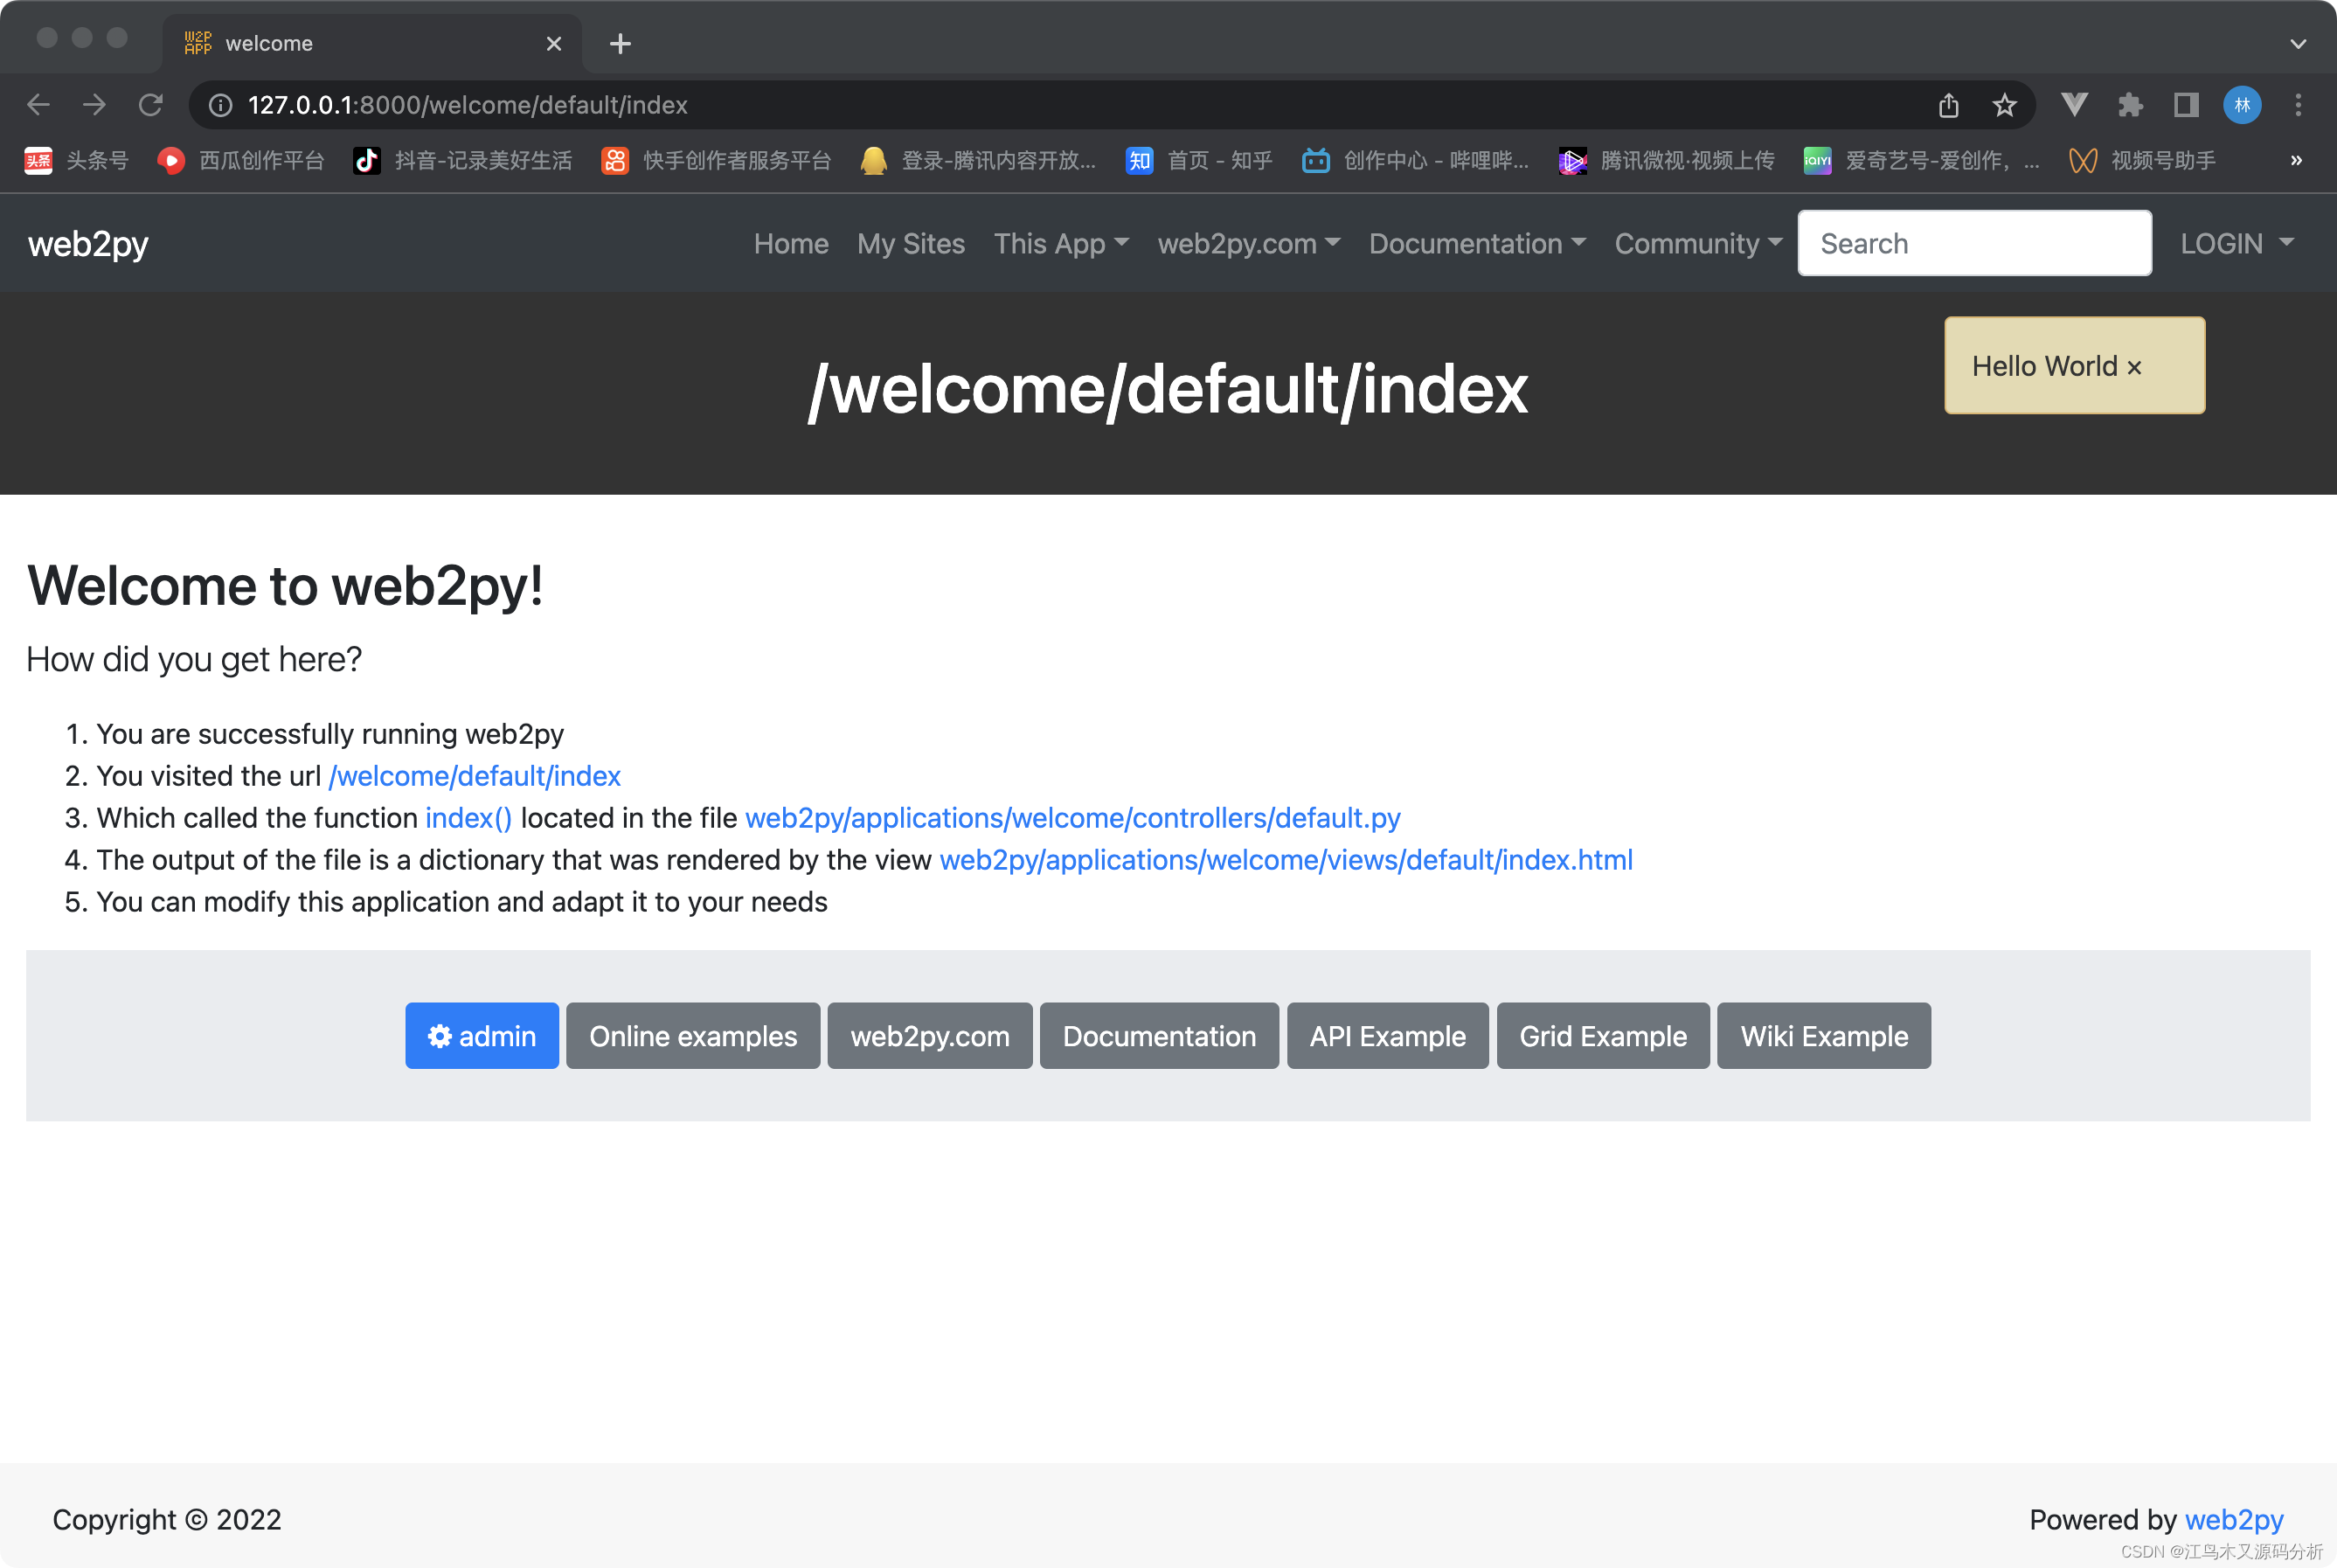The height and width of the screenshot is (1568, 2337).
Task: Open the Douyin bookmark icon
Action: click(x=367, y=160)
